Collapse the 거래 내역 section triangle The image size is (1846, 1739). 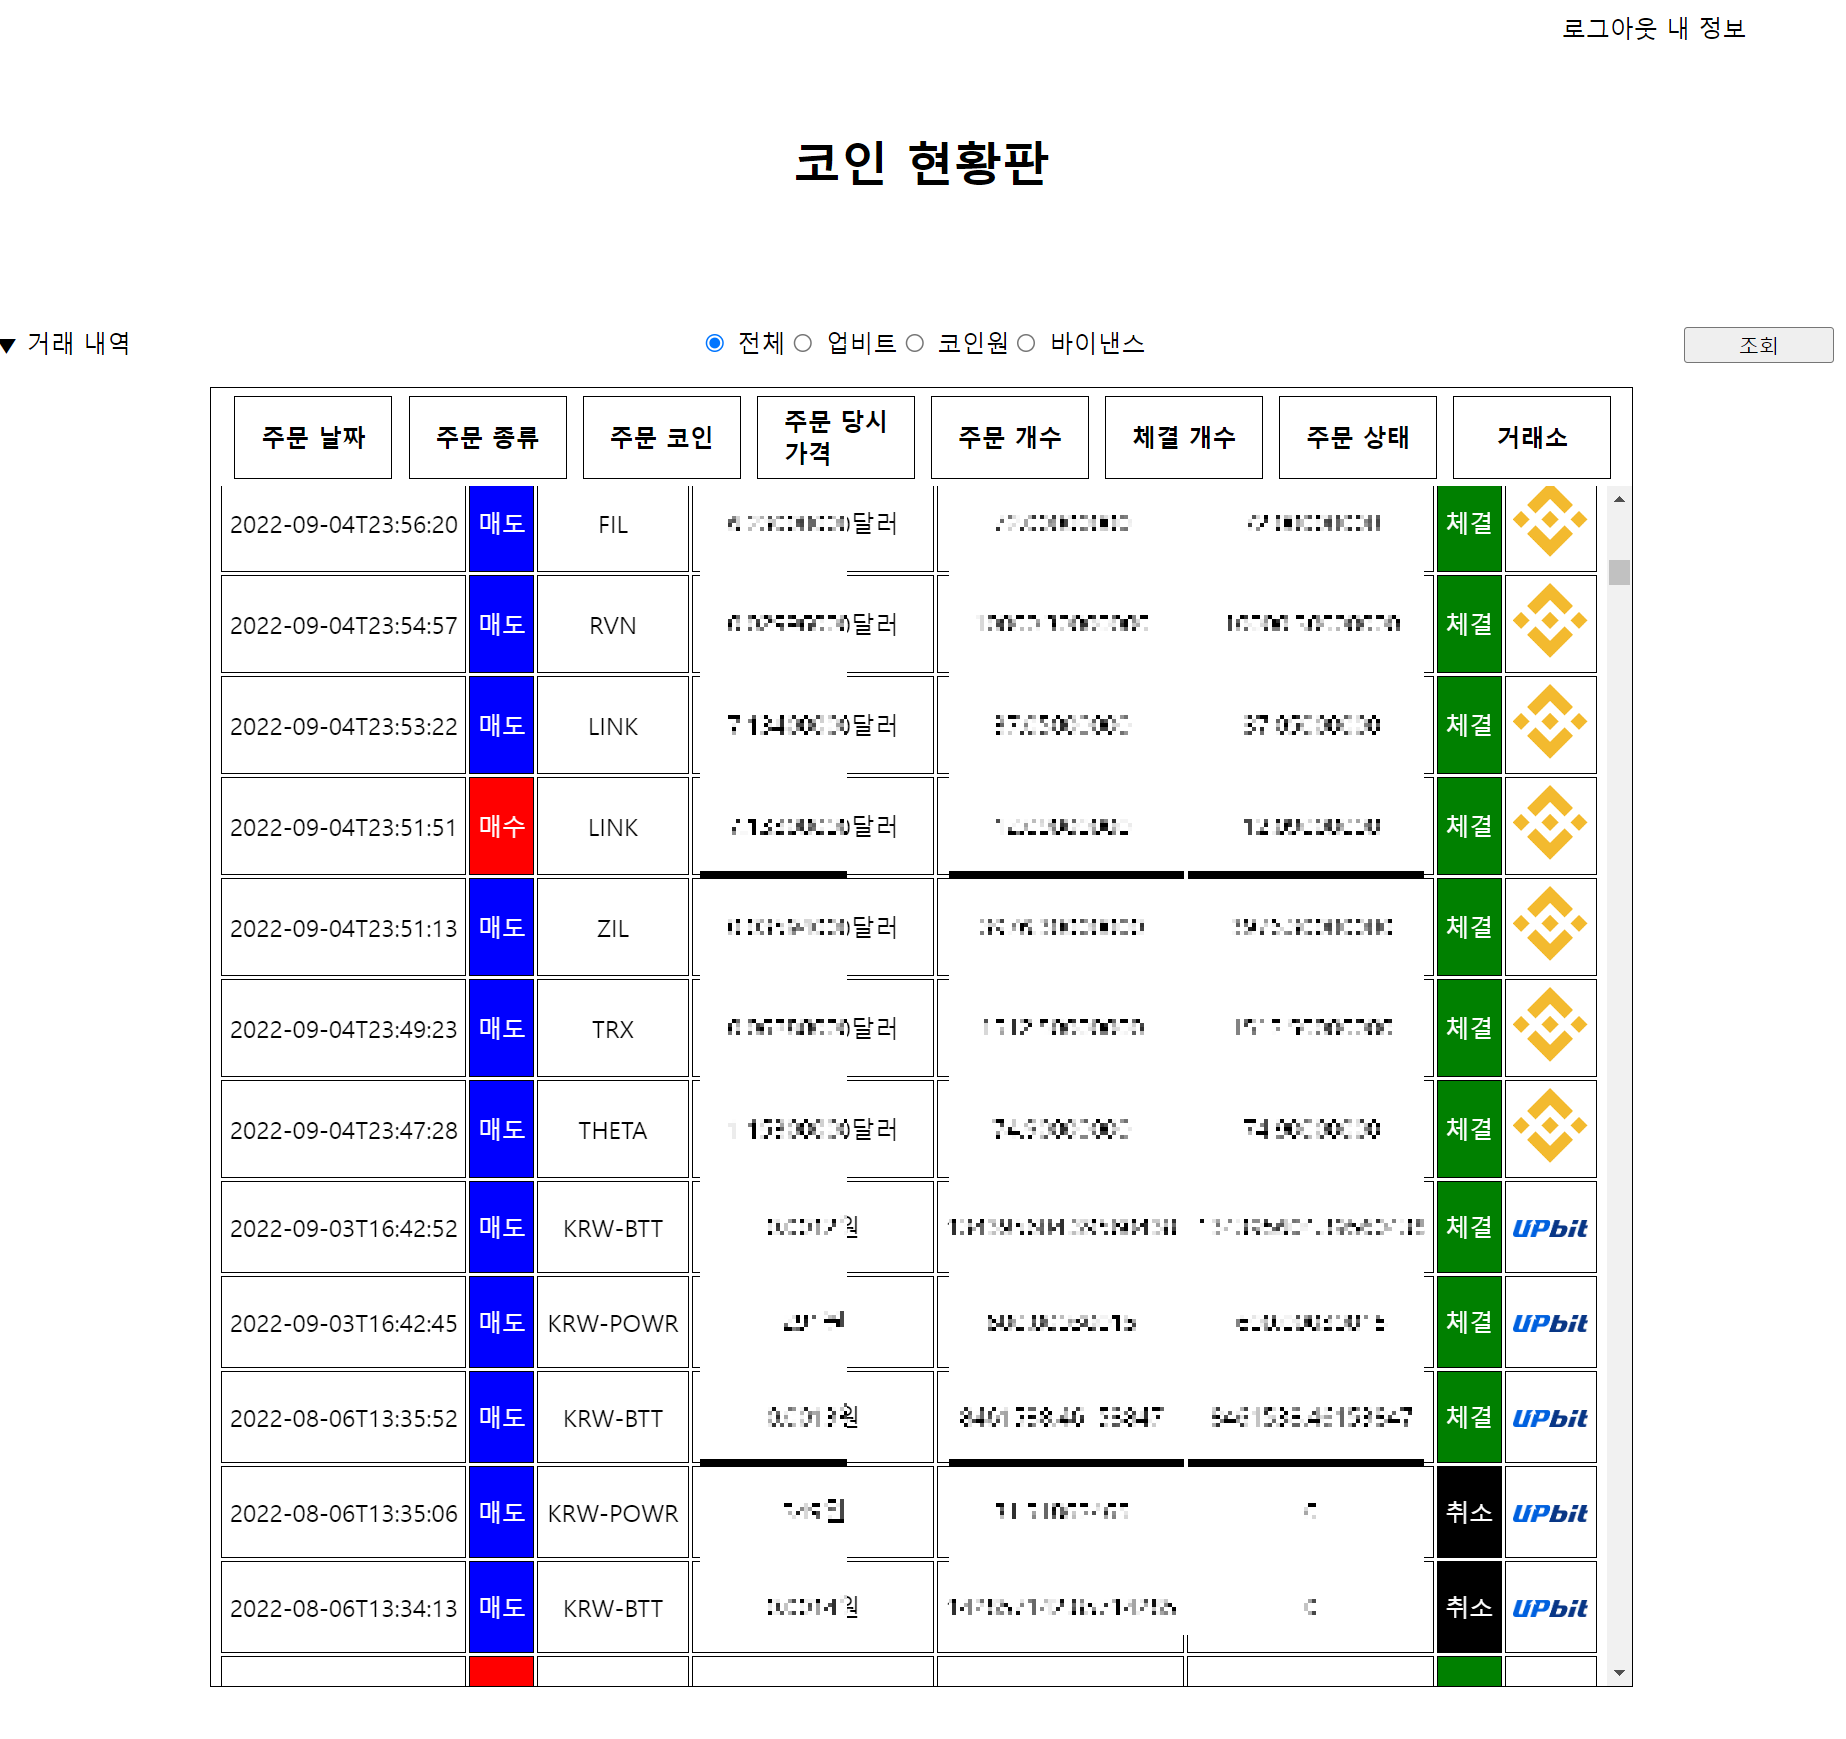8,346
